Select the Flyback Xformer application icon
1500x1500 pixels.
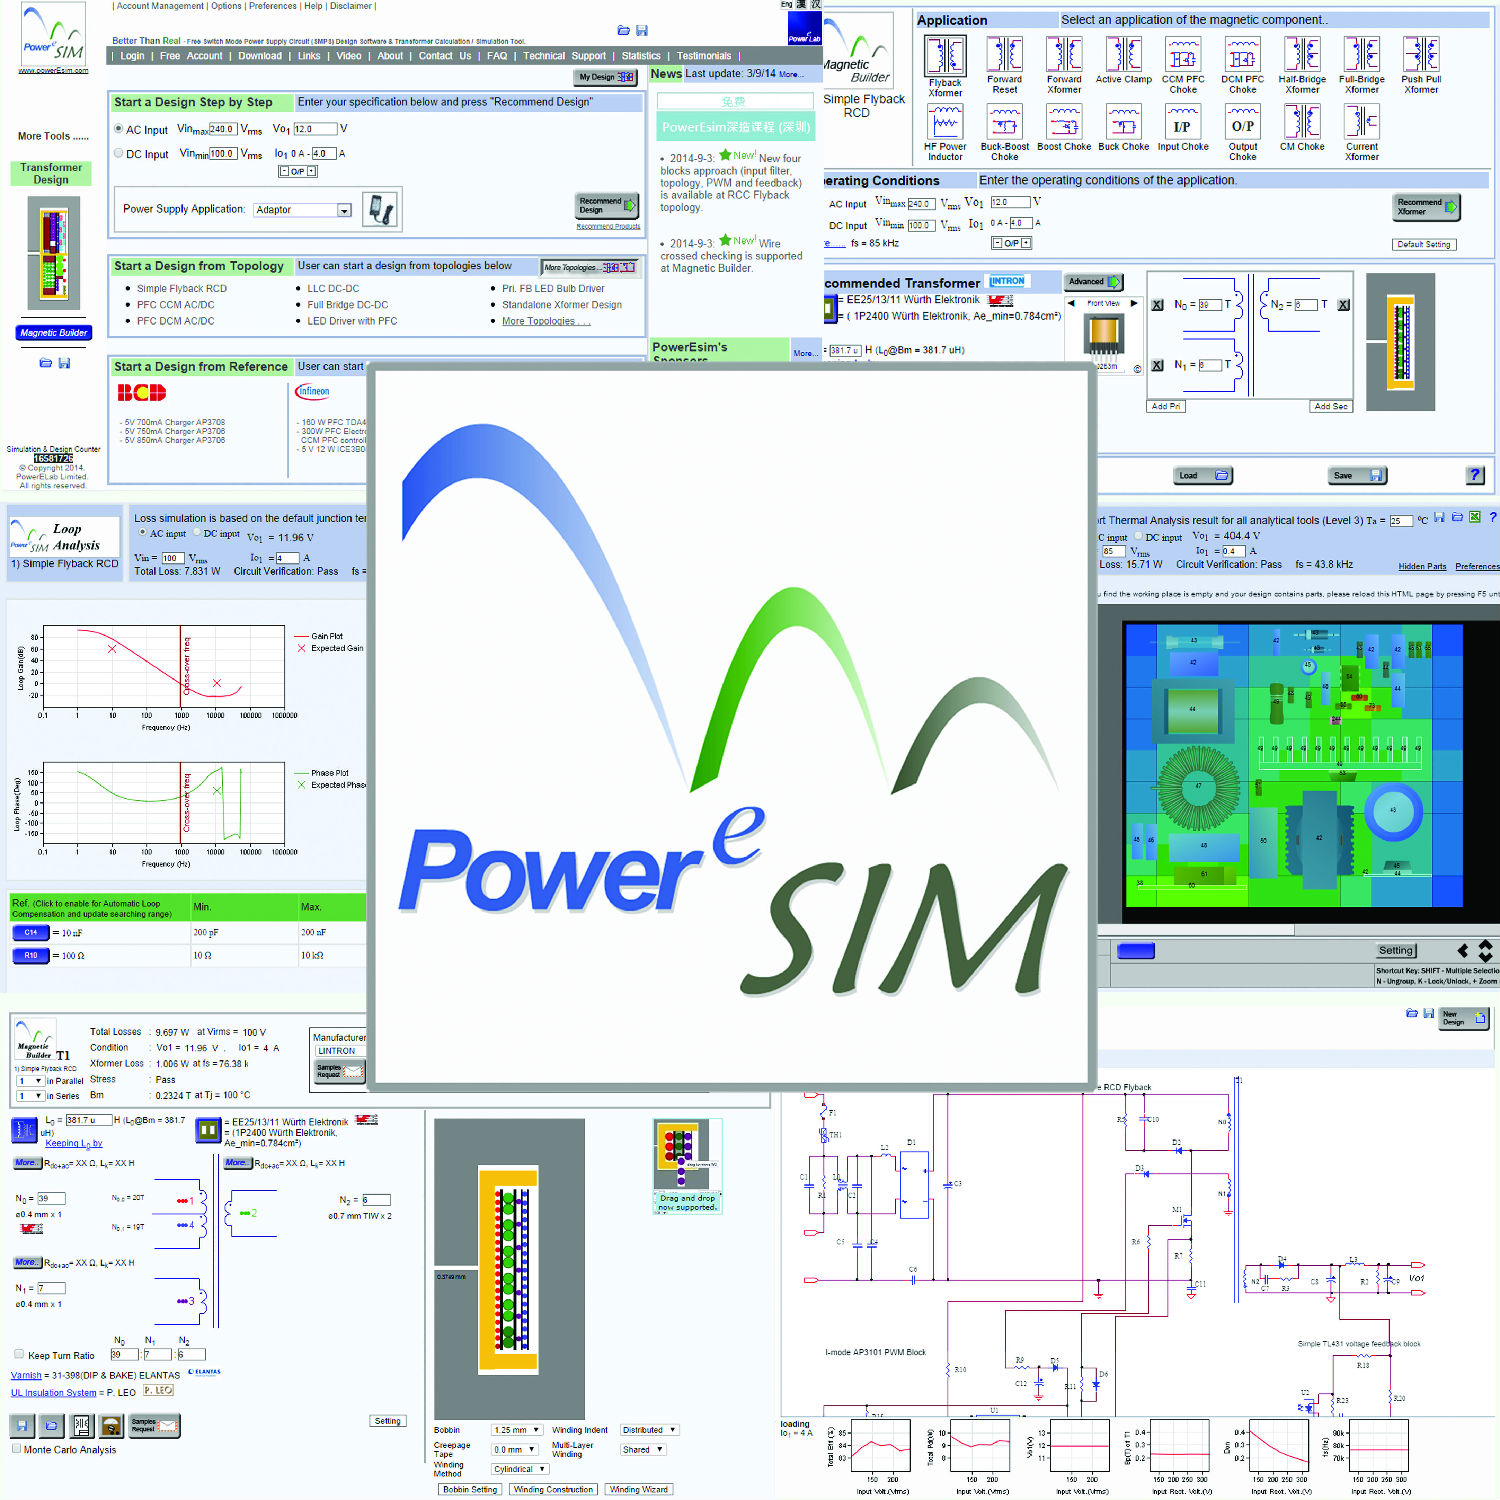[945, 56]
